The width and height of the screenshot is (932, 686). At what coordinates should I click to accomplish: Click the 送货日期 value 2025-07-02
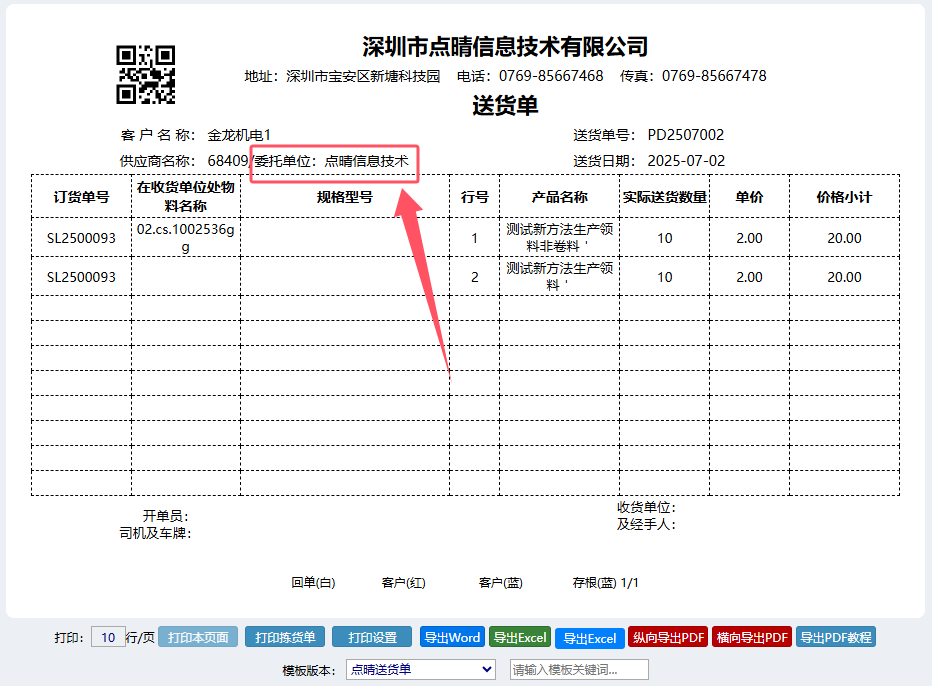point(686,161)
